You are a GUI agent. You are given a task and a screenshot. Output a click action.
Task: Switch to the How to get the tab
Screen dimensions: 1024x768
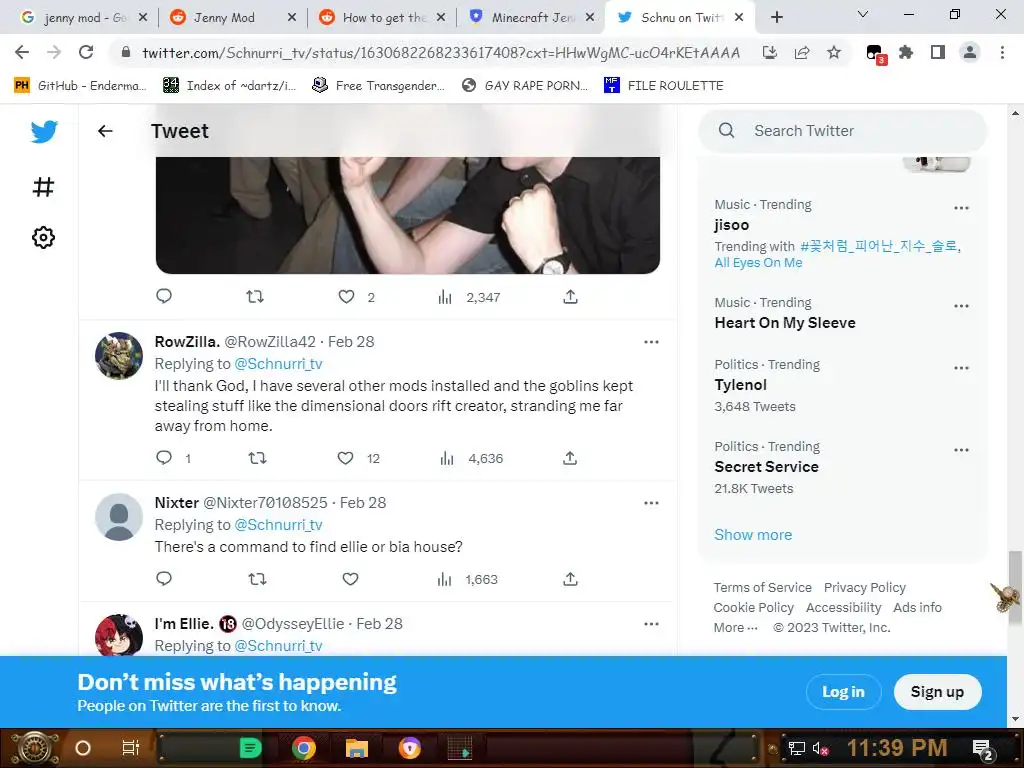coord(381,18)
